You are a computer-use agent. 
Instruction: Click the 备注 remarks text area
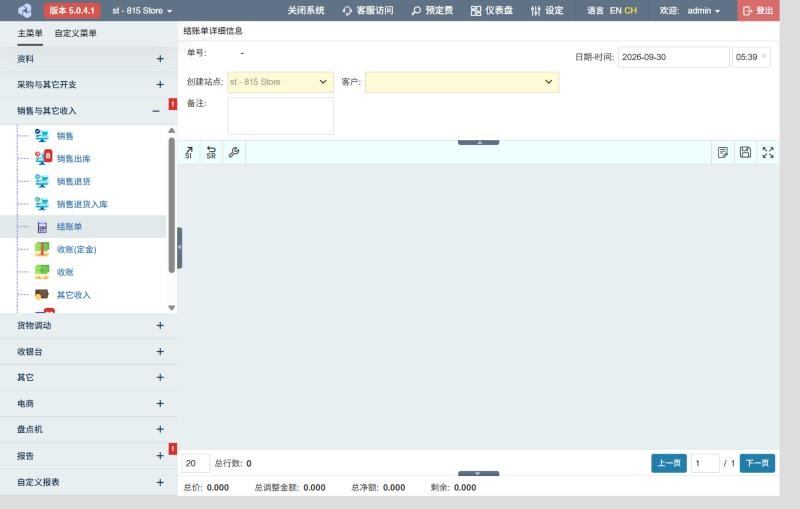pyautogui.click(x=281, y=116)
